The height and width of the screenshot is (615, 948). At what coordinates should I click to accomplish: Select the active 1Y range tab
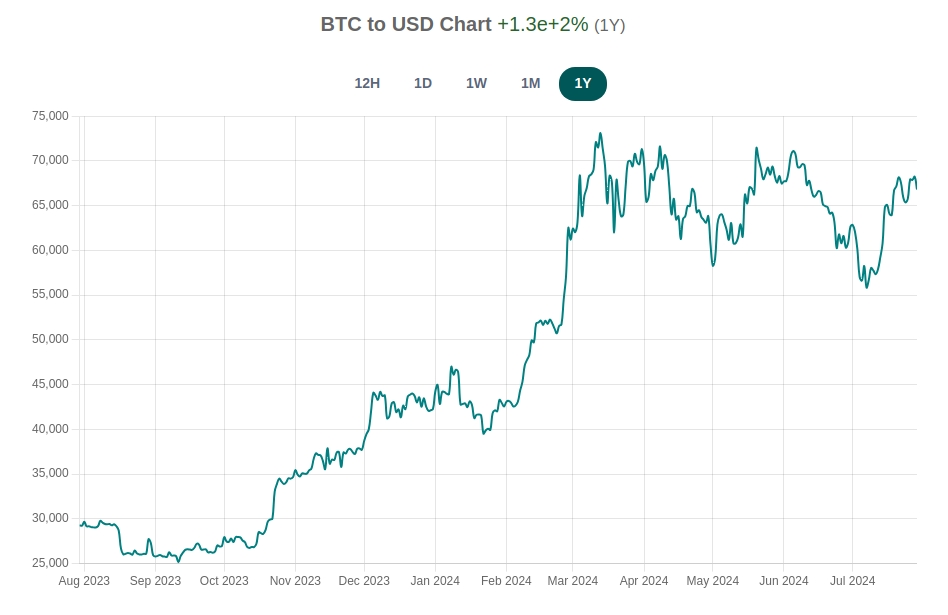583,84
